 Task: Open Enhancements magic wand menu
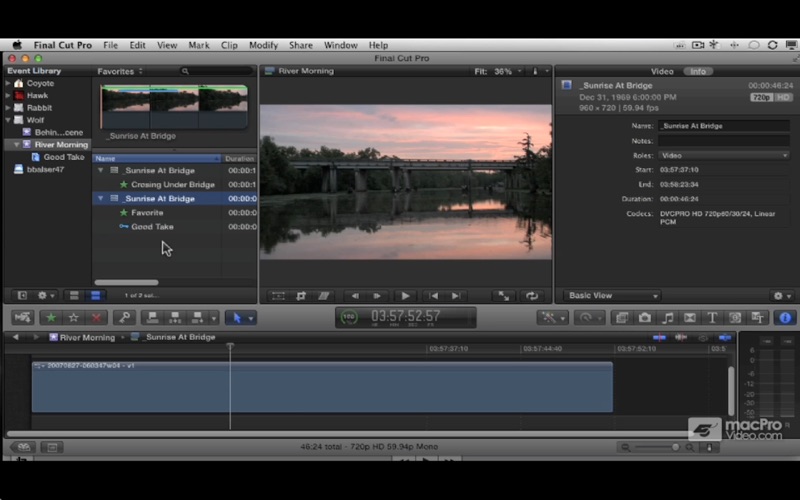tap(552, 317)
